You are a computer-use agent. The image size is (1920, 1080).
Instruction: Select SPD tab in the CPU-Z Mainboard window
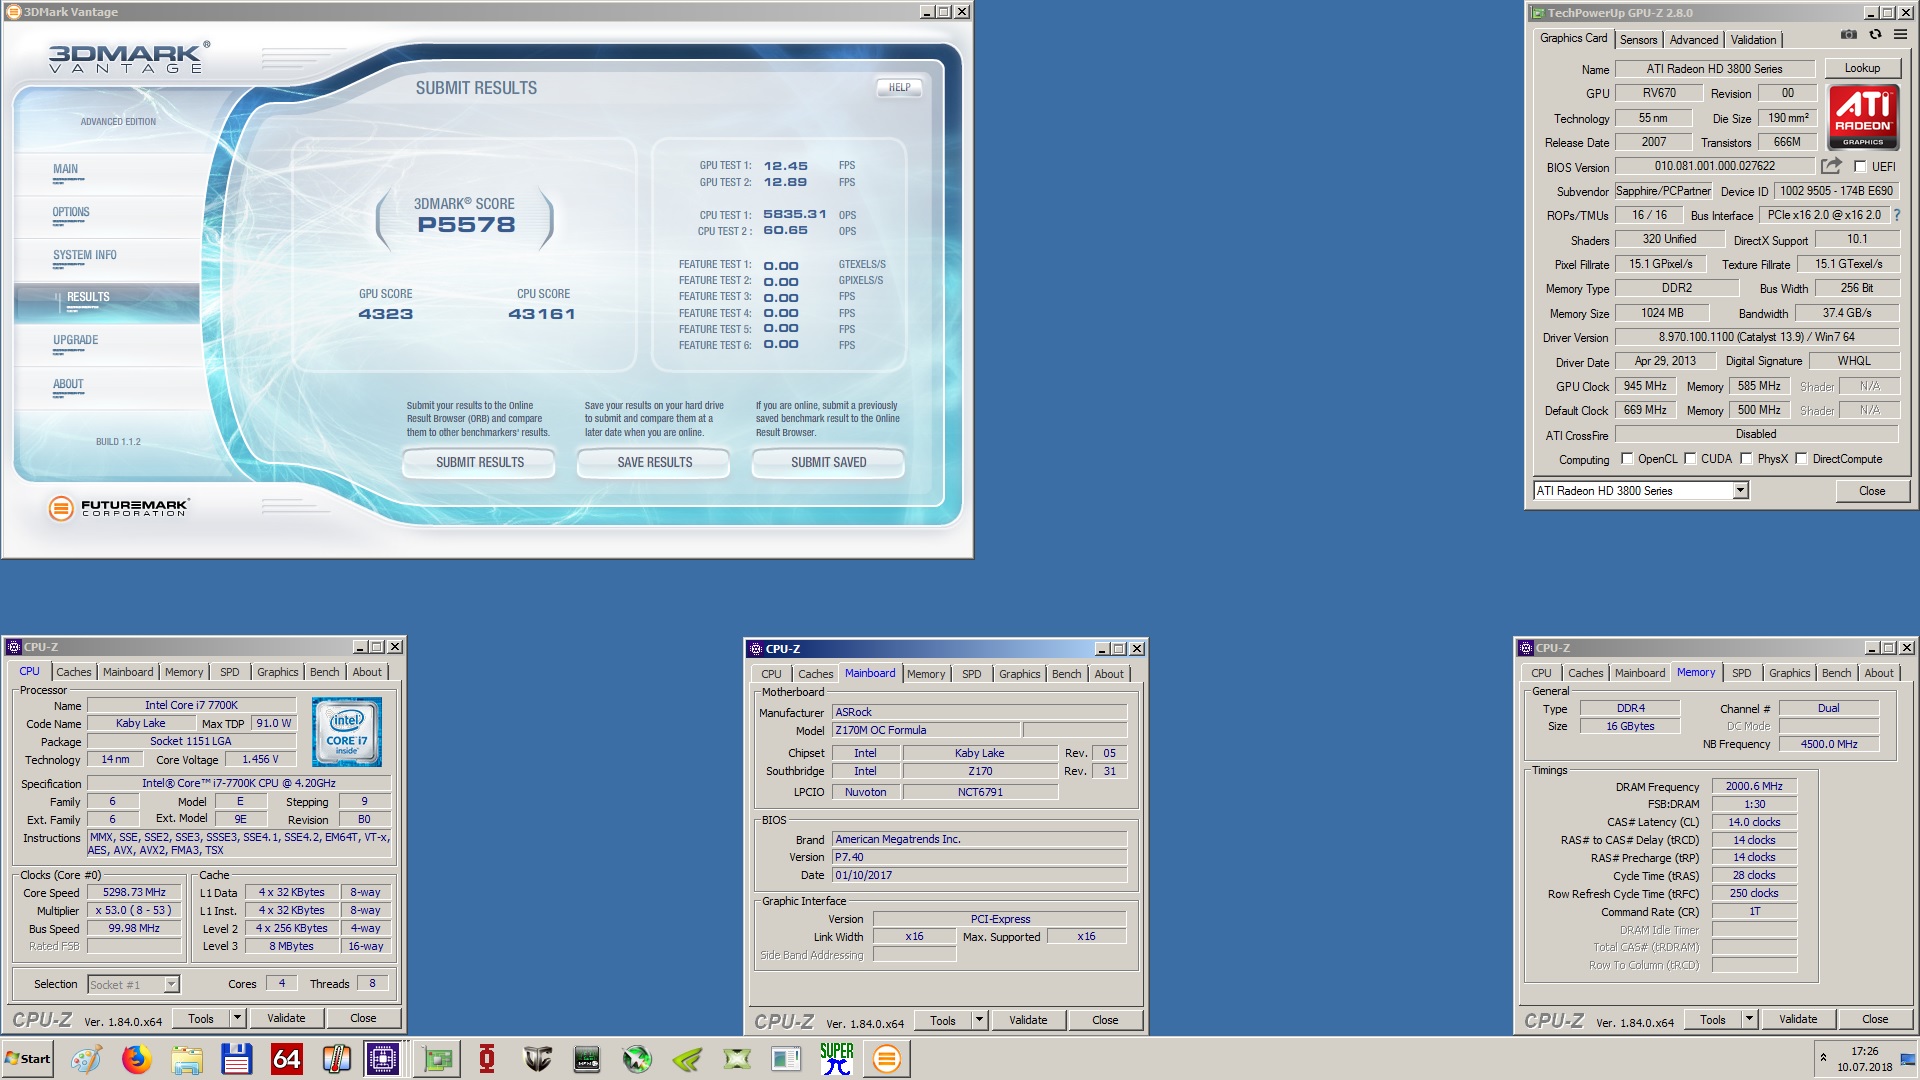971,674
